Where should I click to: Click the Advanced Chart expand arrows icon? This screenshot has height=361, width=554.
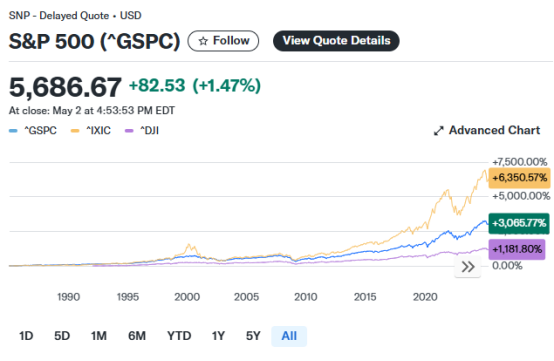[438, 131]
